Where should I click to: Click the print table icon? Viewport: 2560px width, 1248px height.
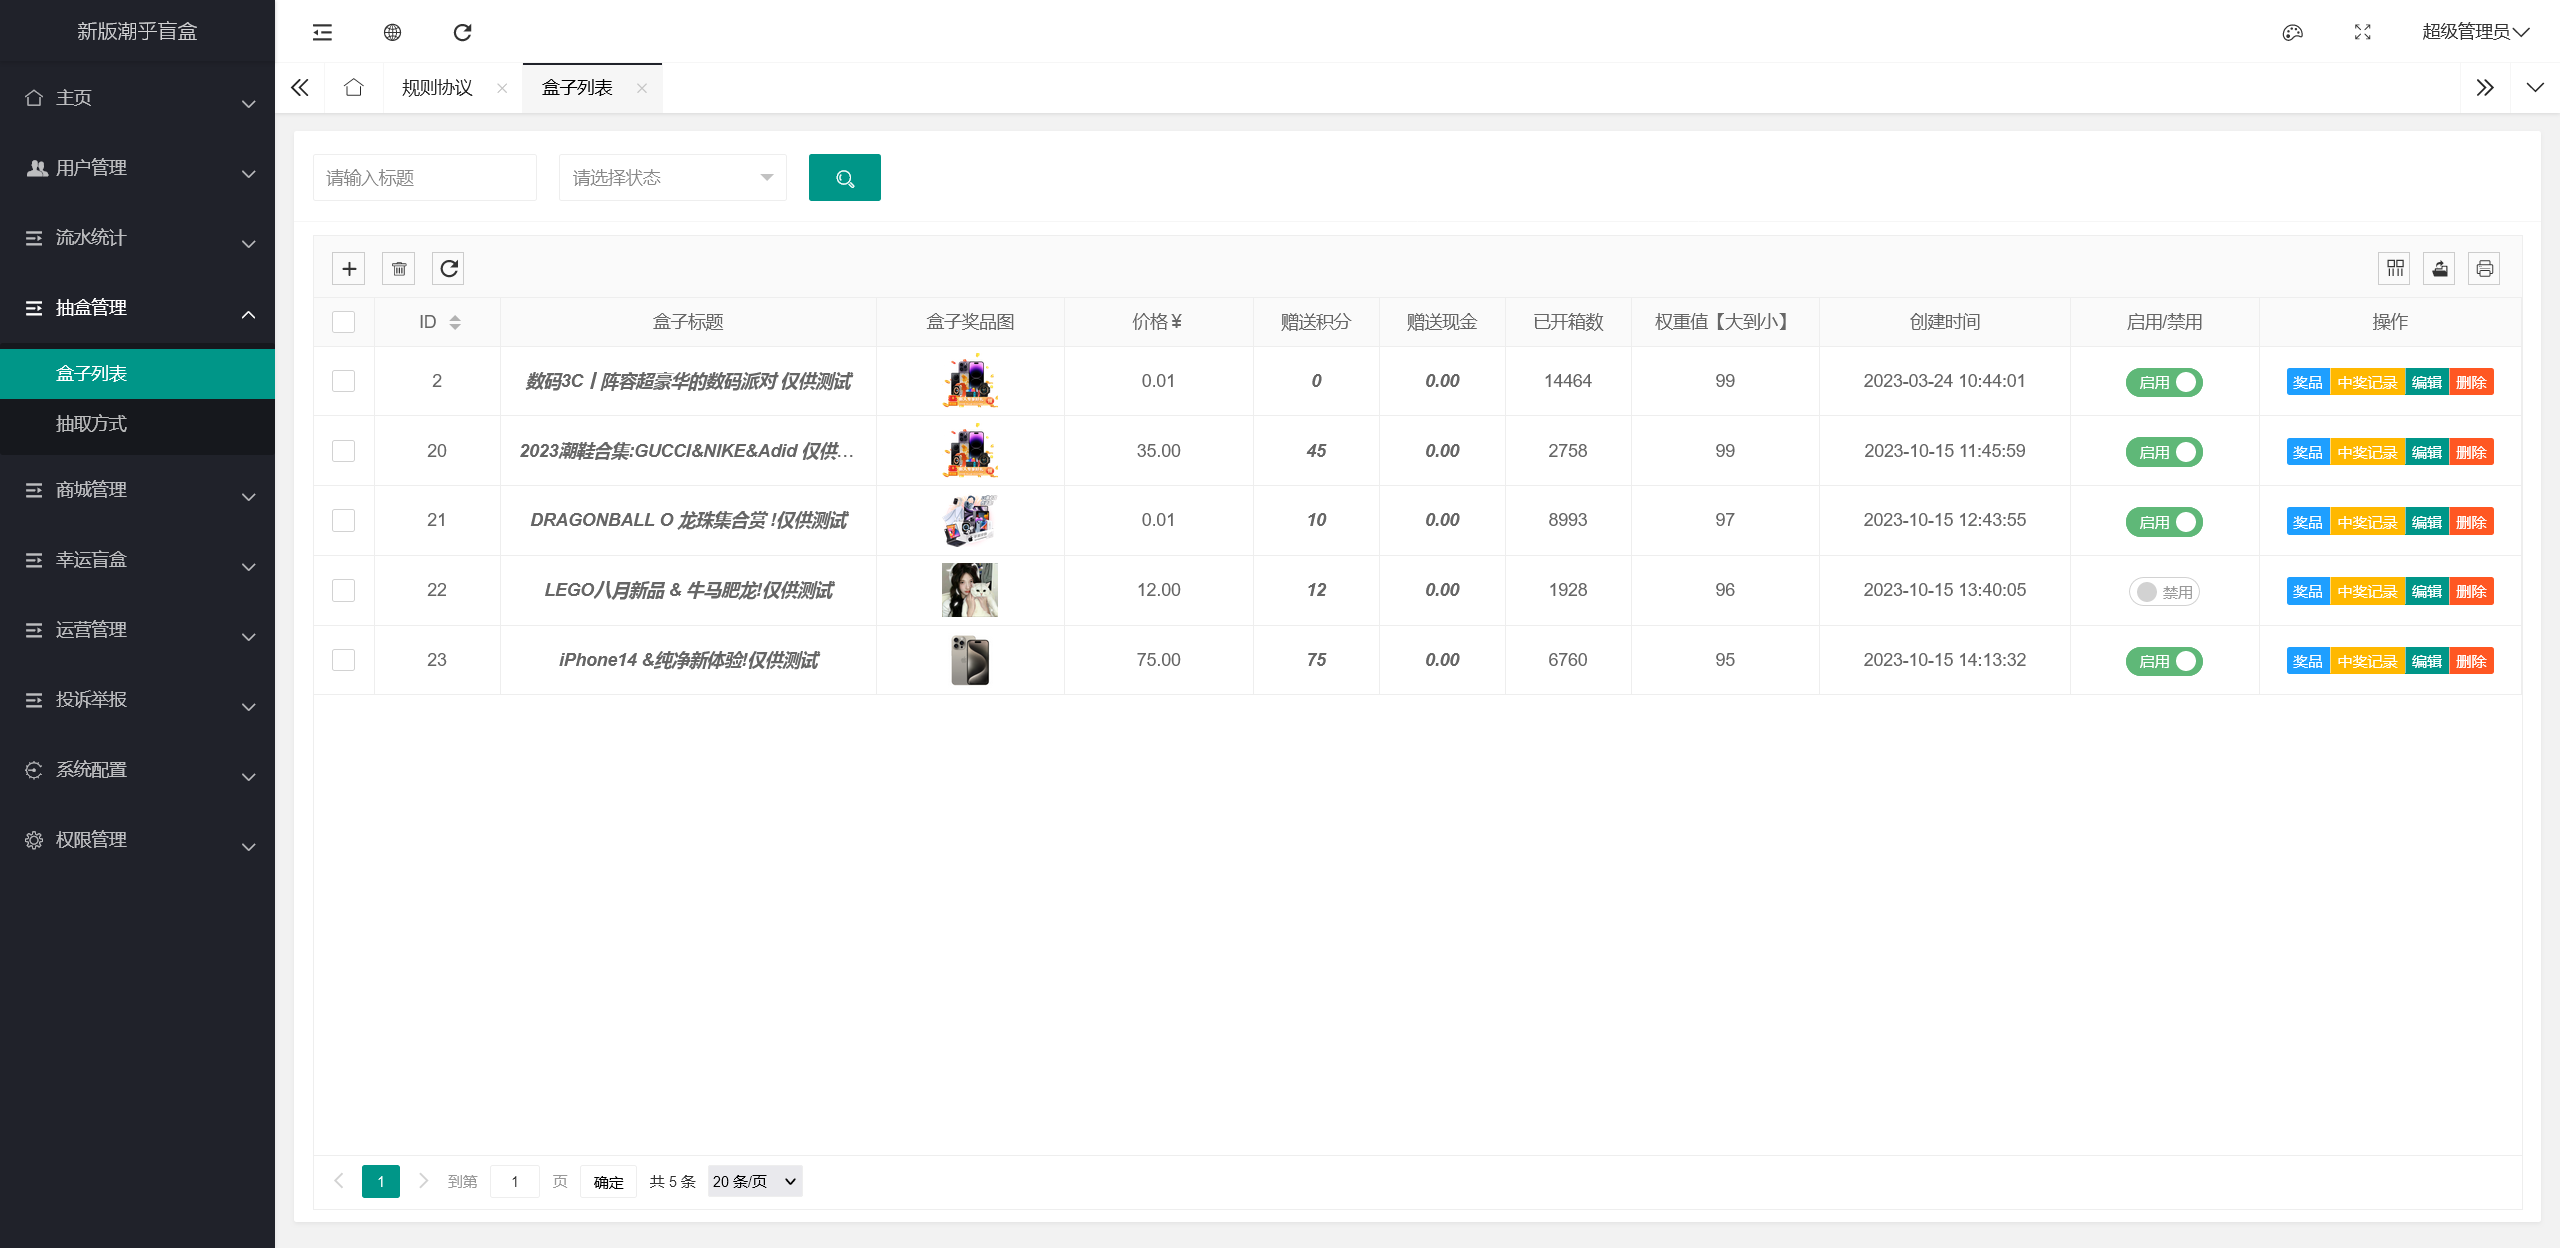(2484, 268)
